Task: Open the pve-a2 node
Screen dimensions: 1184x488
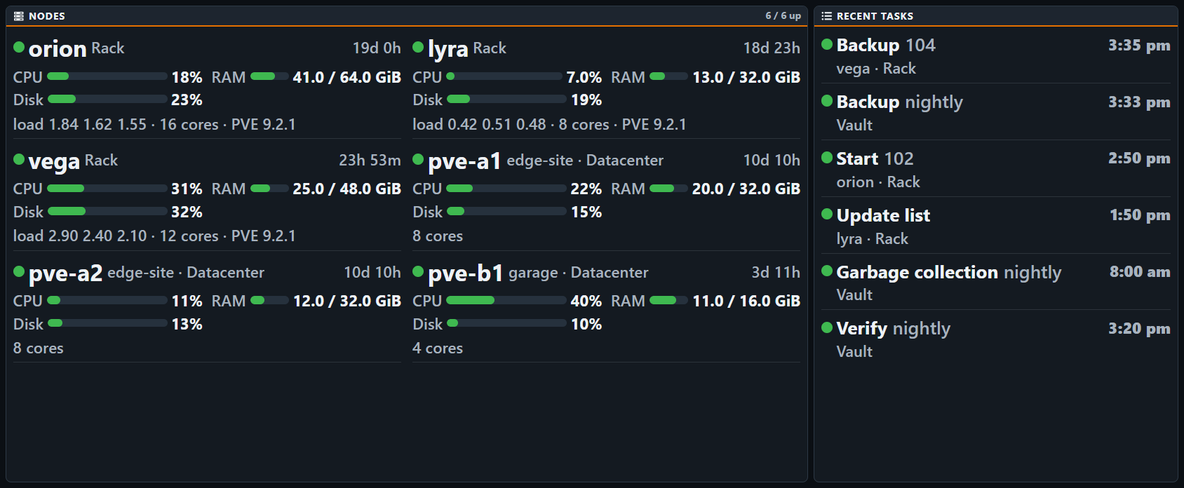Action: [x=65, y=273]
